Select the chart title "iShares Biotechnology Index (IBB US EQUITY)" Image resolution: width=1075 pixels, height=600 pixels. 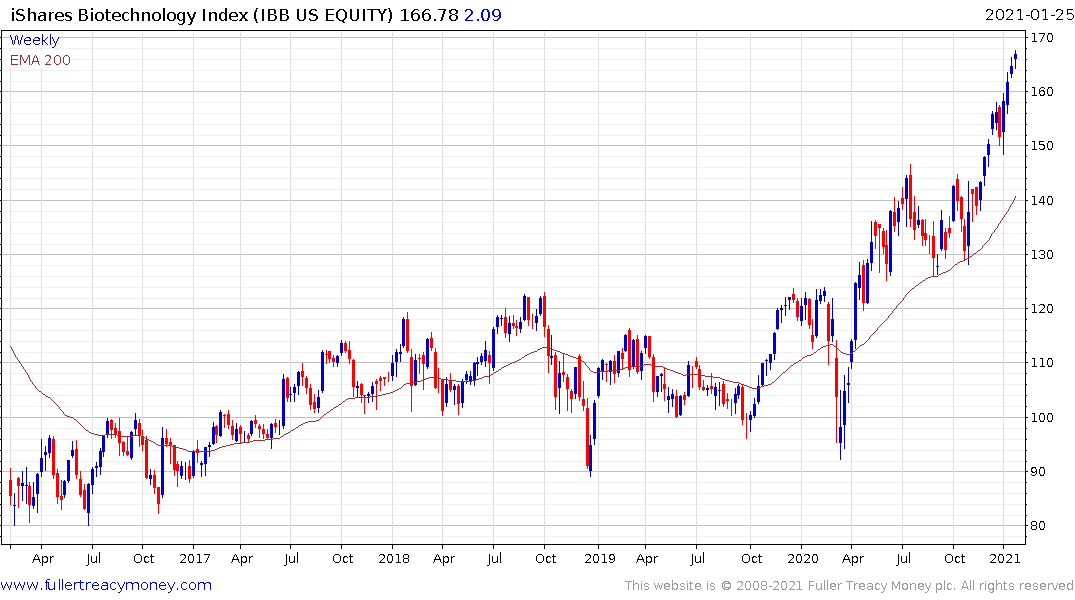[202, 15]
